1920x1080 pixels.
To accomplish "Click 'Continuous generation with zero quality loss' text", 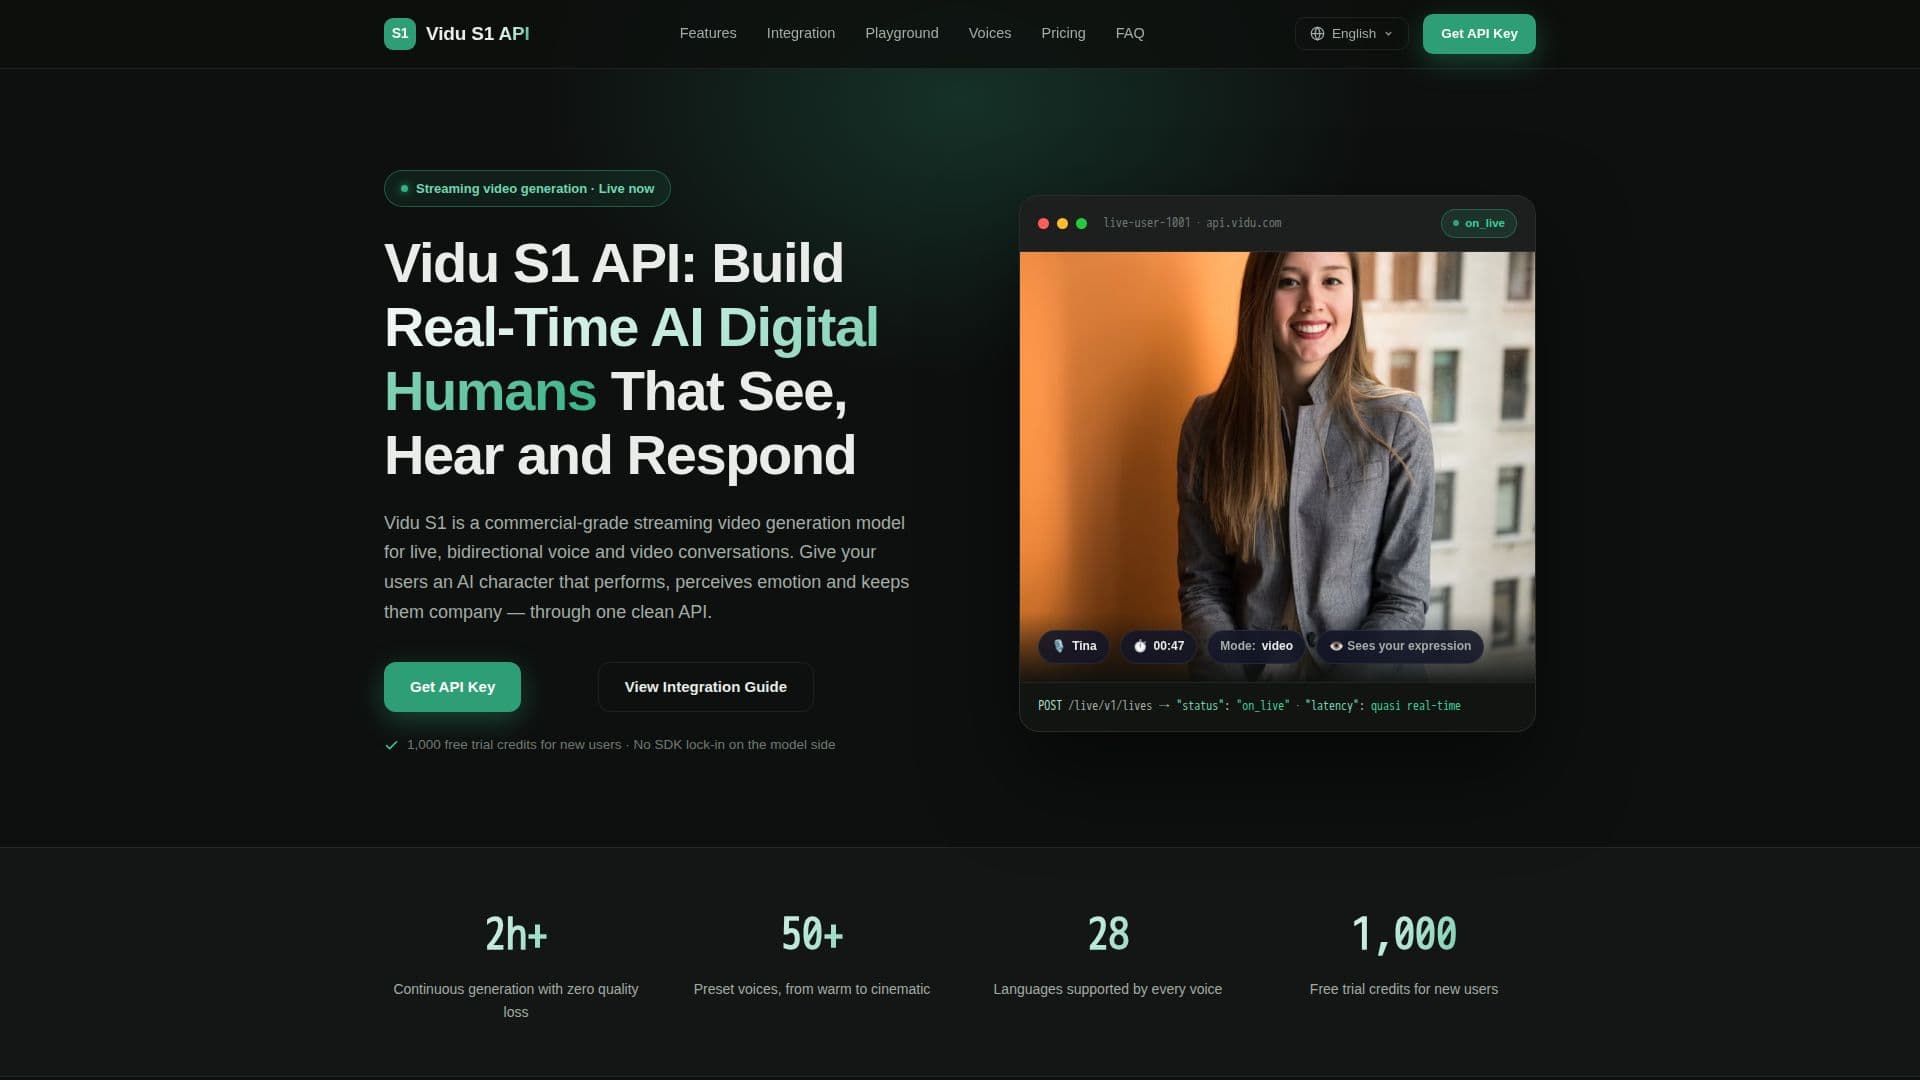I will coord(516,1000).
